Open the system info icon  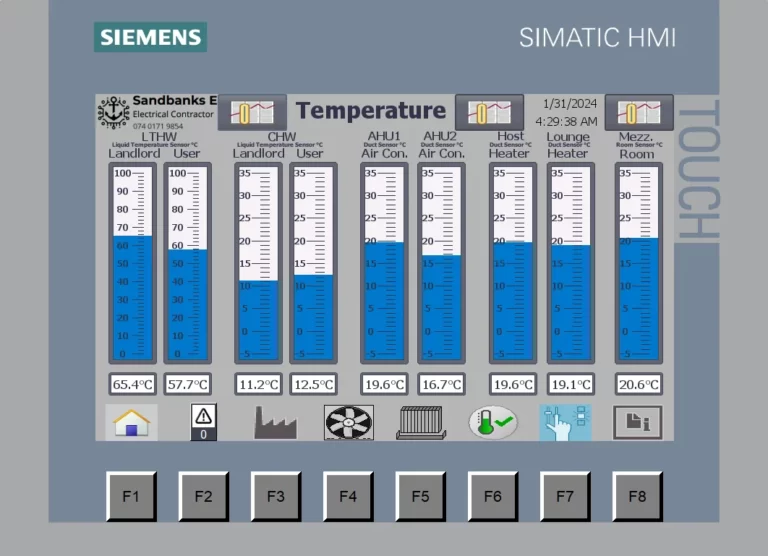pyautogui.click(x=637, y=422)
